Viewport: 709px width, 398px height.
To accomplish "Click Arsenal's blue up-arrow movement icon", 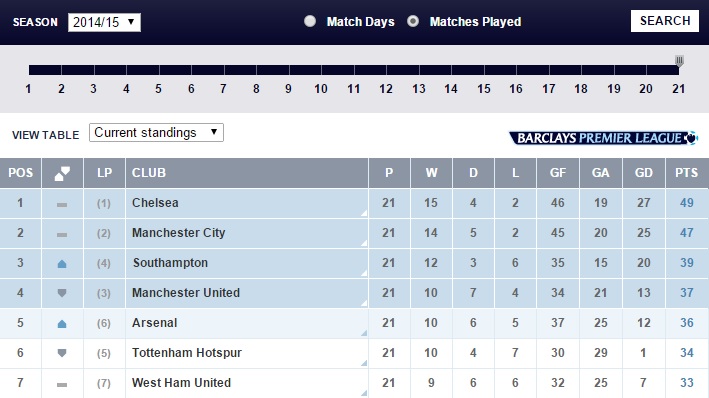I will point(62,324).
